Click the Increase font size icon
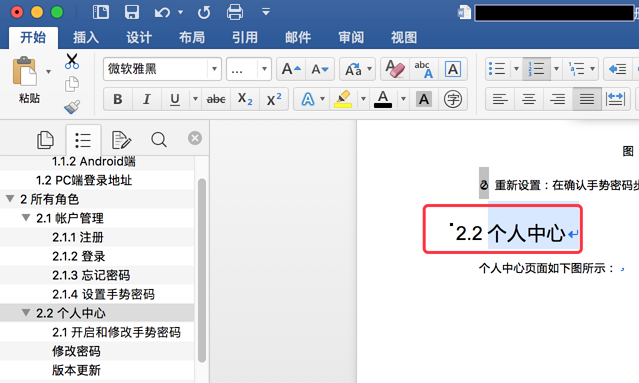This screenshot has width=639, height=383. point(291,69)
